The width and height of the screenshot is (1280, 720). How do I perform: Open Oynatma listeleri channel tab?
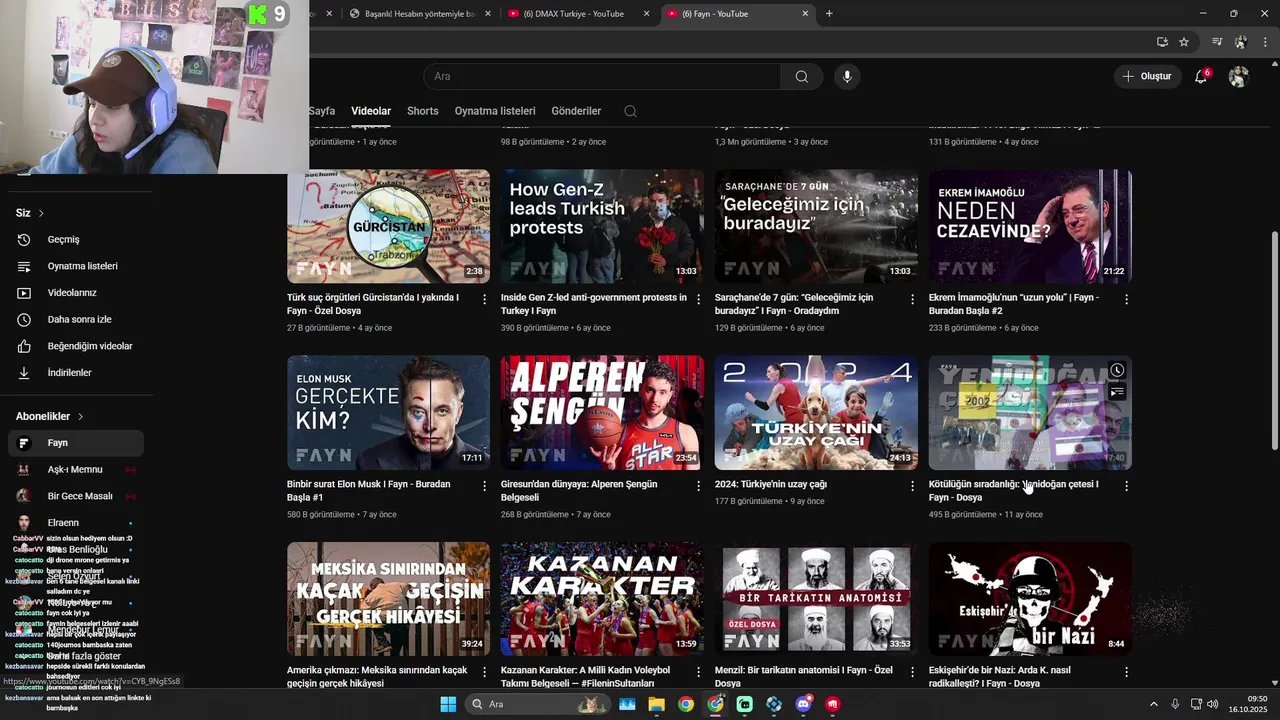tap(495, 111)
